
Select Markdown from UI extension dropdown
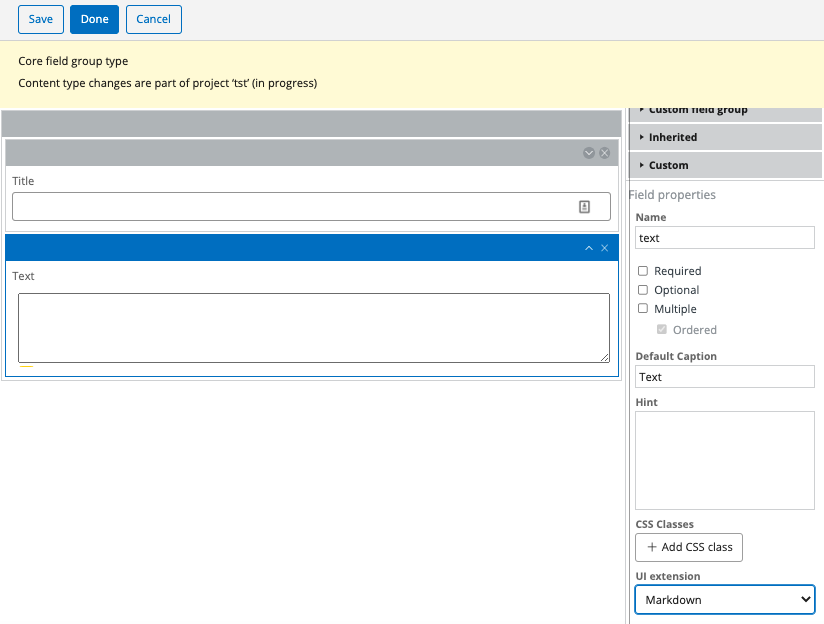(724, 599)
